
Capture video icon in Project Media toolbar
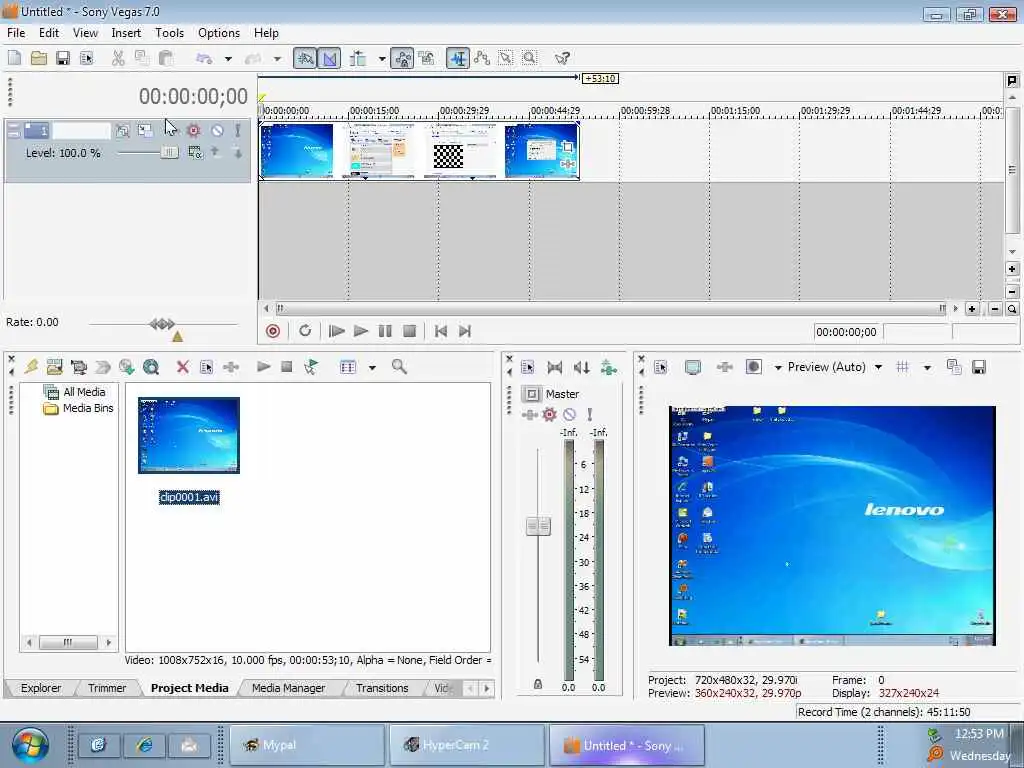(78, 367)
